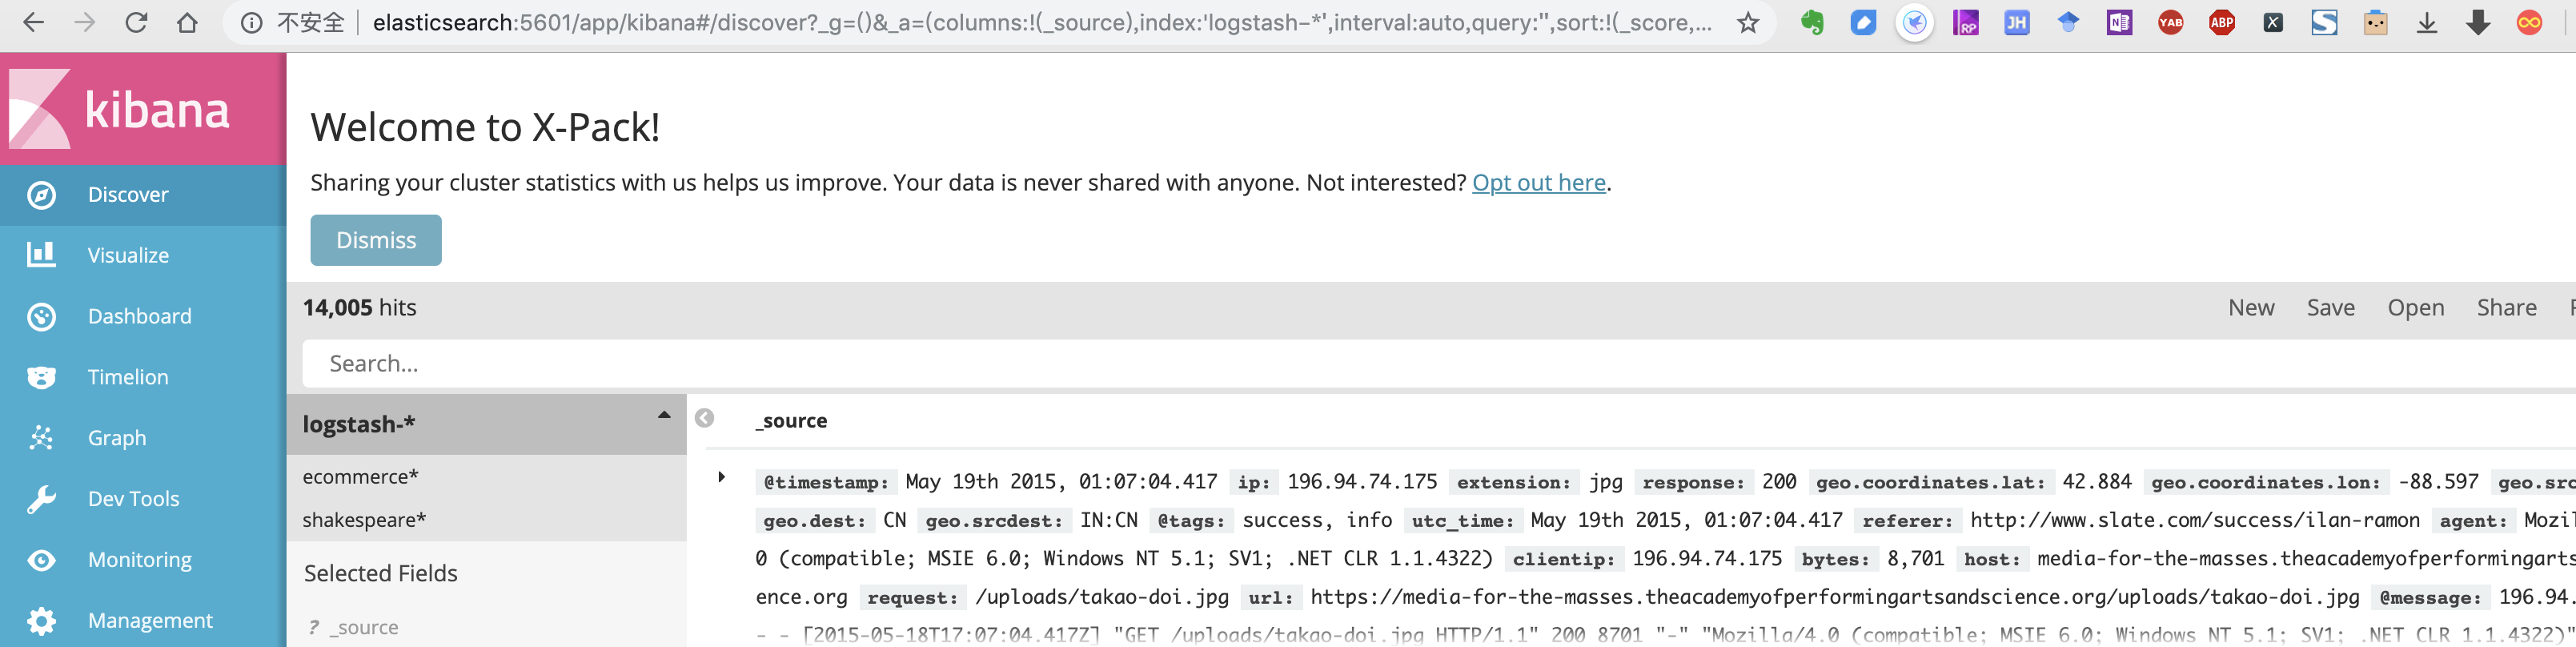Open the Dashboard gauge icon
This screenshot has height=647, width=2576.
click(x=41, y=317)
